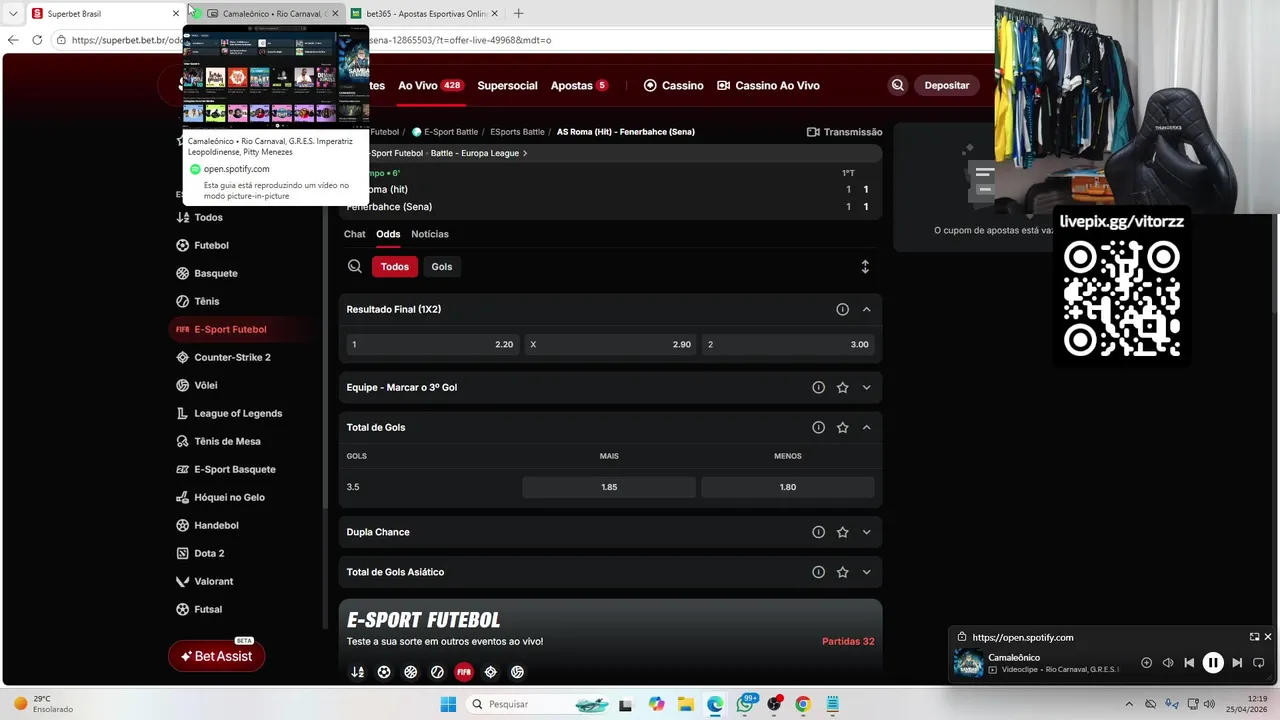Select Counter-Strike 2 in the sports sidebar

pyautogui.click(x=232, y=358)
